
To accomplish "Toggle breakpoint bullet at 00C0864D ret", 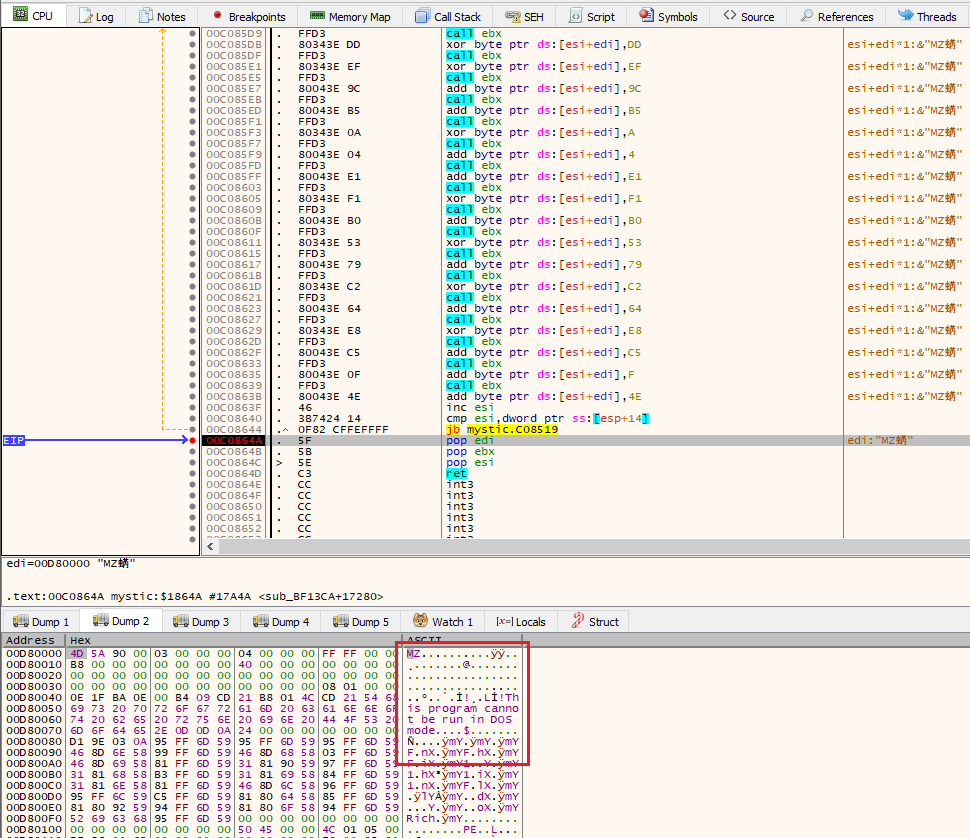I will (x=192, y=473).
